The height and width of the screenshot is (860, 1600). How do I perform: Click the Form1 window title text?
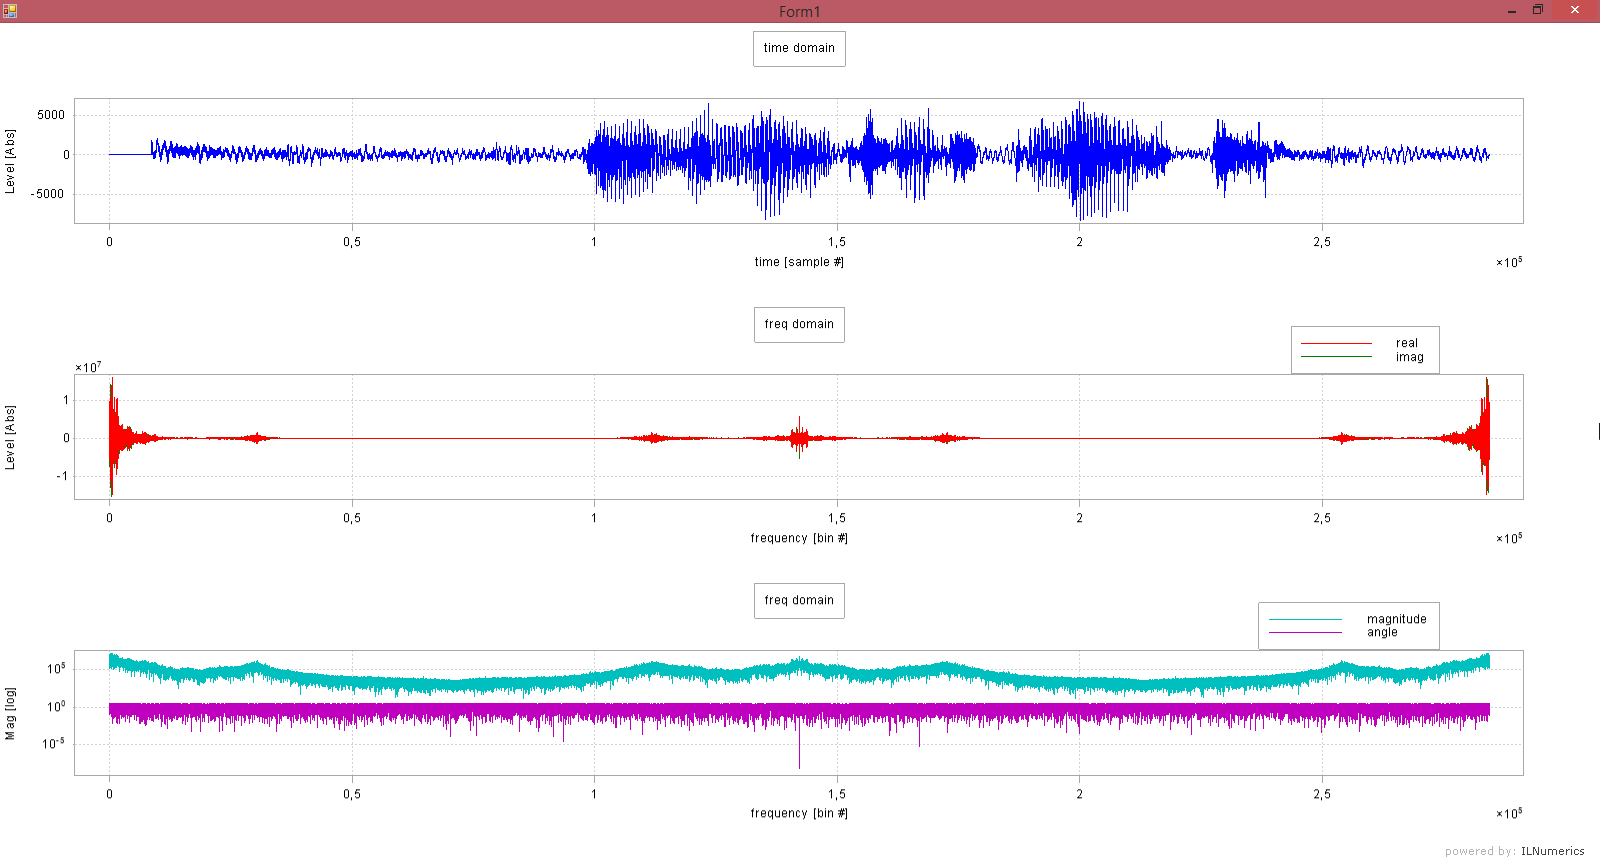click(800, 12)
